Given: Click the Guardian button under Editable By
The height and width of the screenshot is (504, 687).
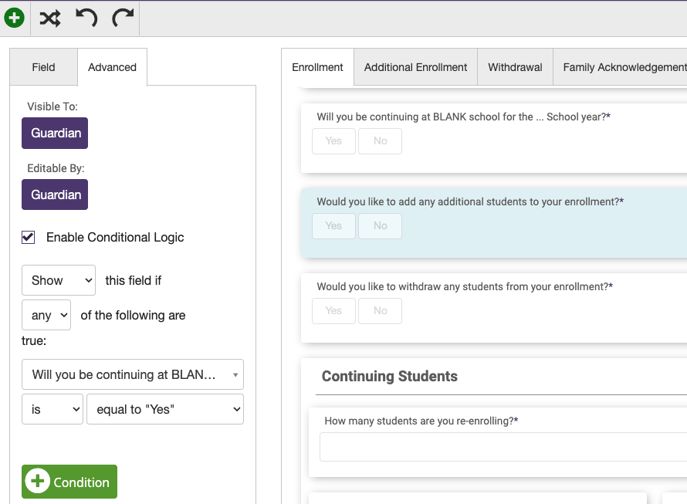Looking at the screenshot, I should (x=55, y=195).
